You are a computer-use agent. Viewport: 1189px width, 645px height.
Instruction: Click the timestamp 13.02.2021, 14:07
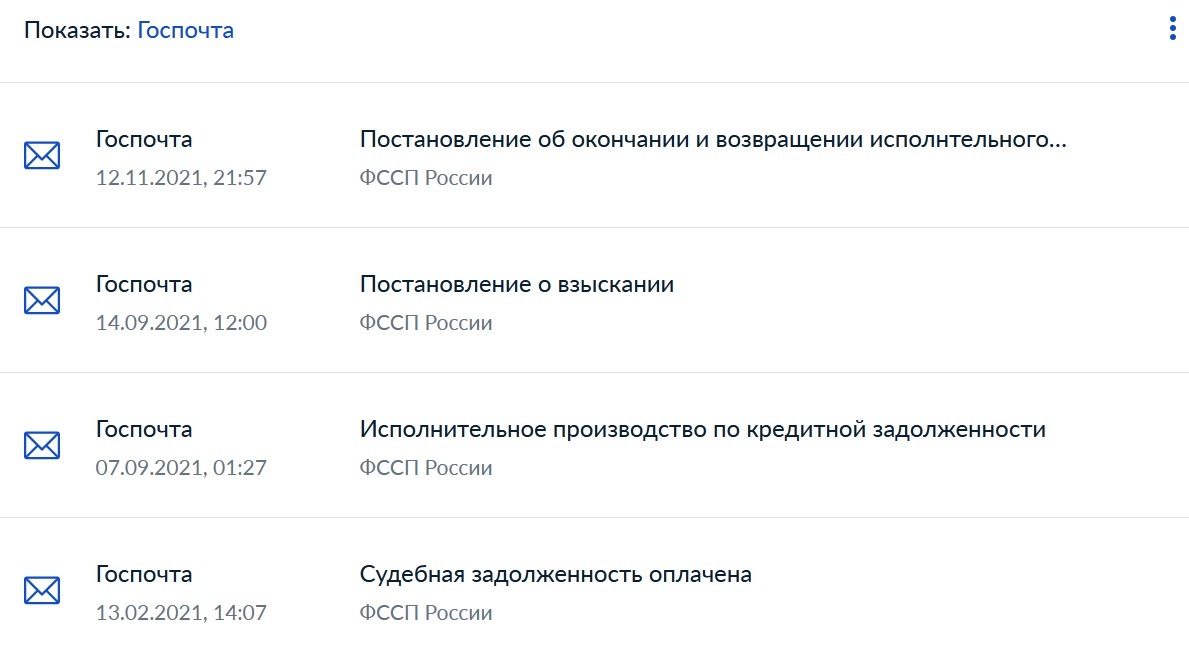[181, 613]
